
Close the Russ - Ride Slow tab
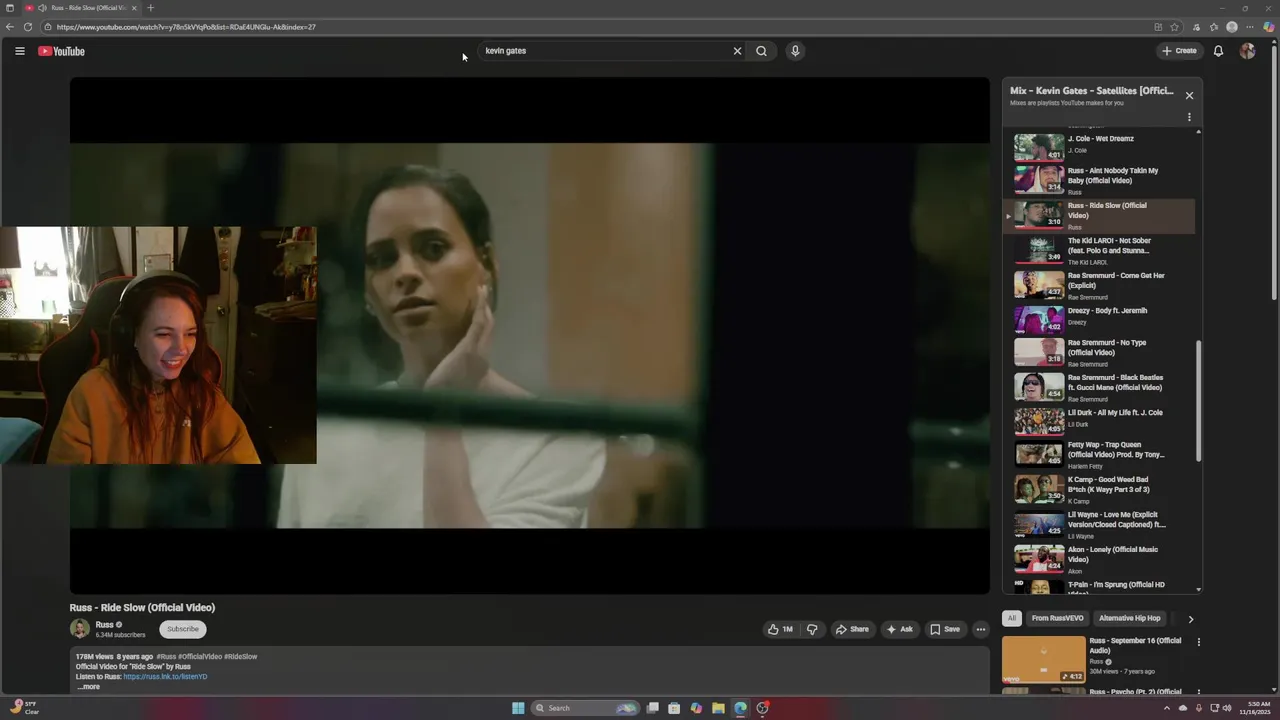[x=134, y=8]
